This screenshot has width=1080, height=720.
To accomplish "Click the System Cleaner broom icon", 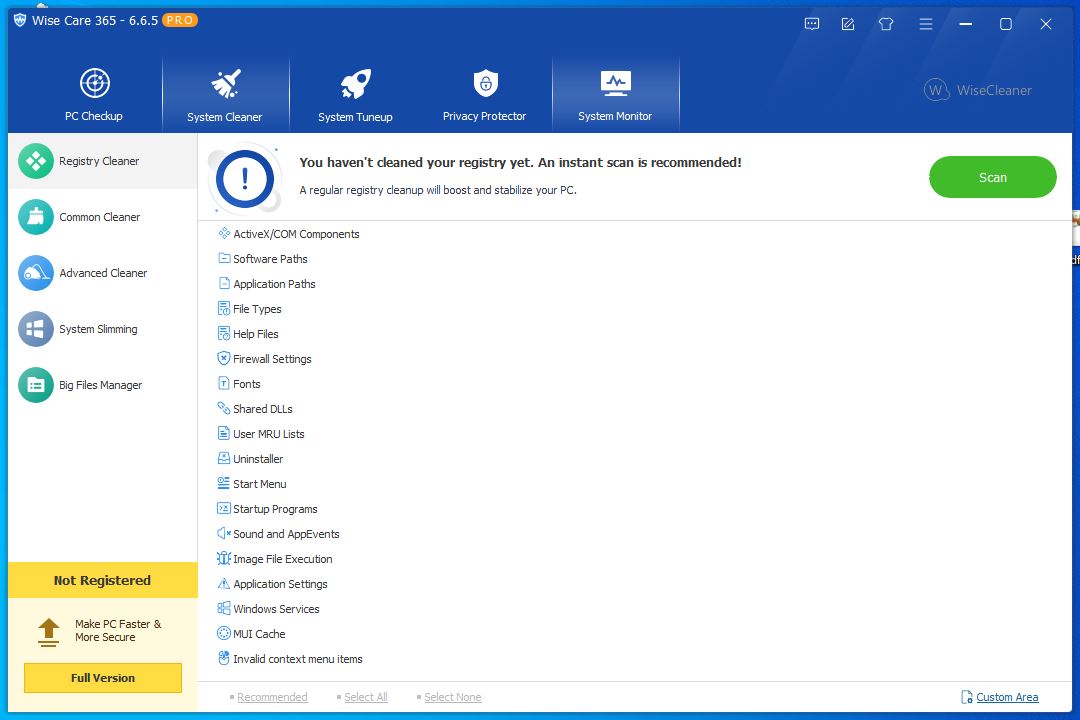I will (225, 84).
